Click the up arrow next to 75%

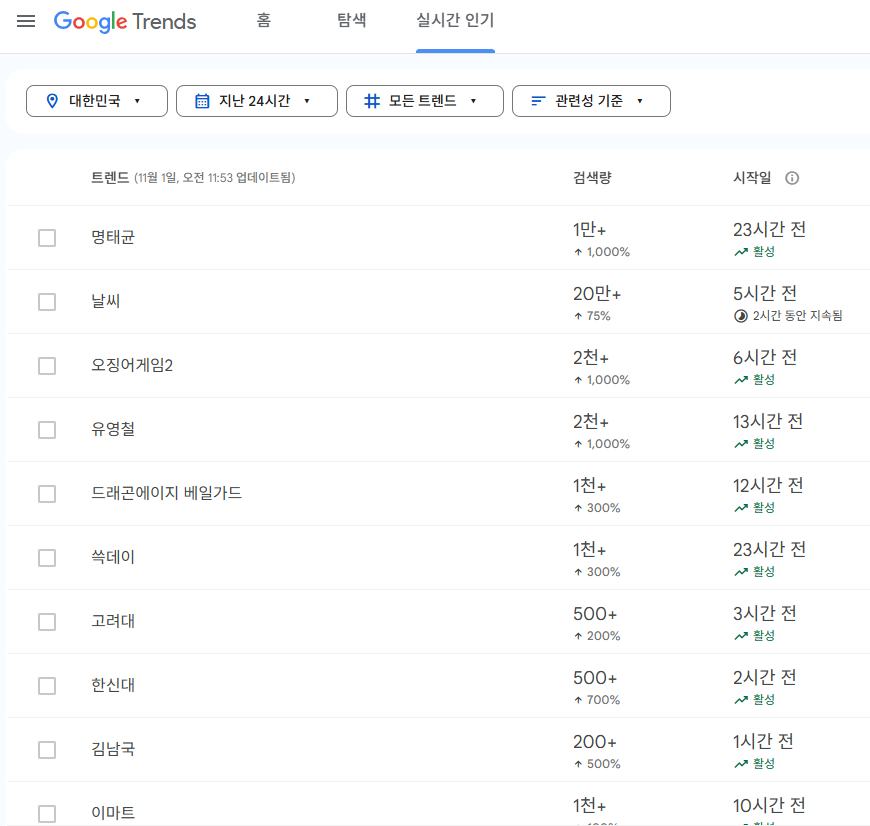(x=578, y=316)
